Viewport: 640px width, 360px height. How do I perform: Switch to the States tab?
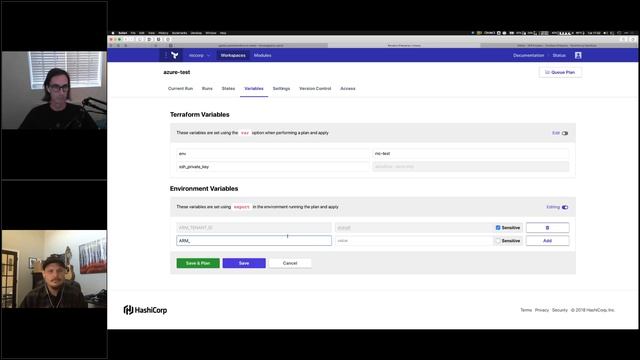228,89
